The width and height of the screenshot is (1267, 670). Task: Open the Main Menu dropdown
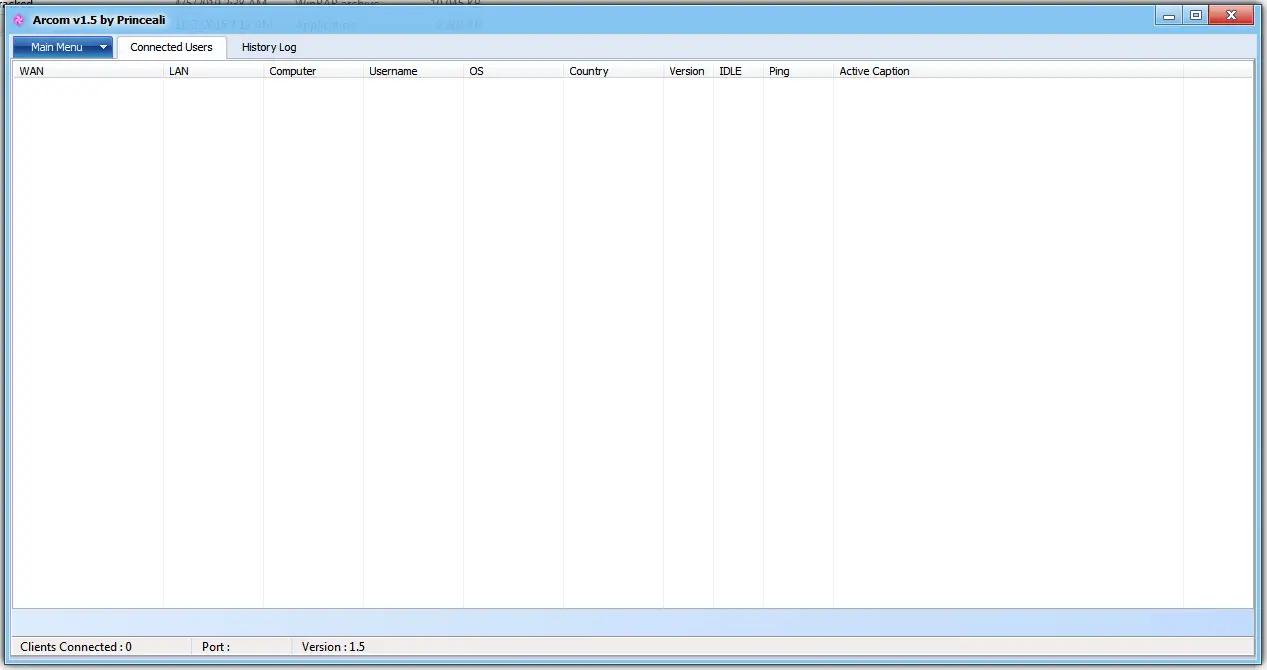[x=63, y=47]
